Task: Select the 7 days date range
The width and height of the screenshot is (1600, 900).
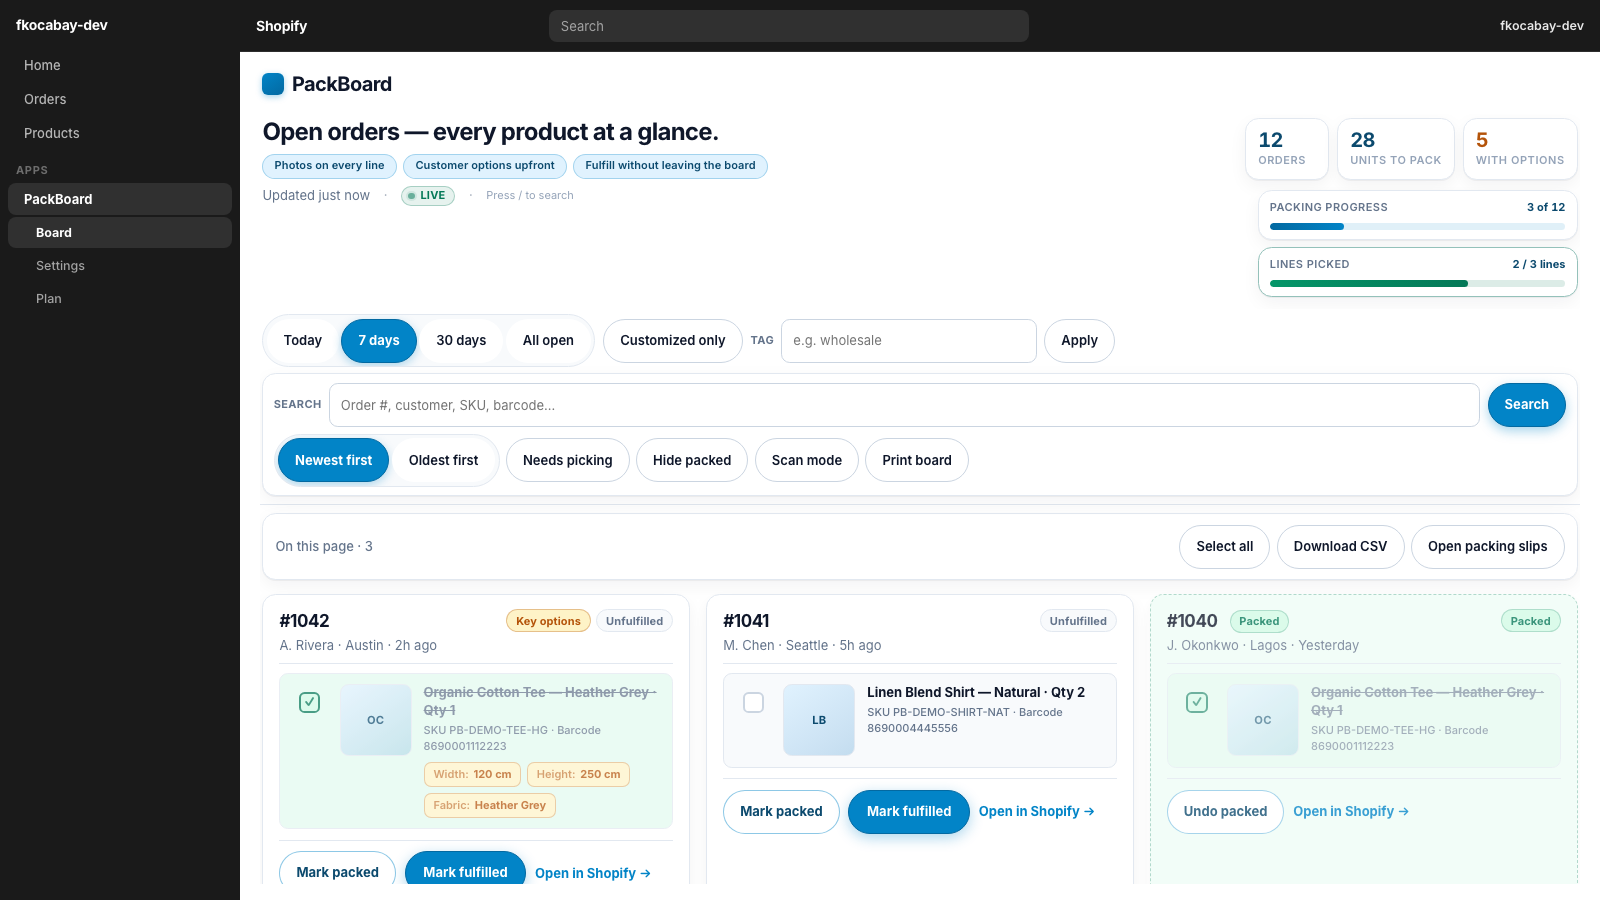Action: pyautogui.click(x=379, y=341)
